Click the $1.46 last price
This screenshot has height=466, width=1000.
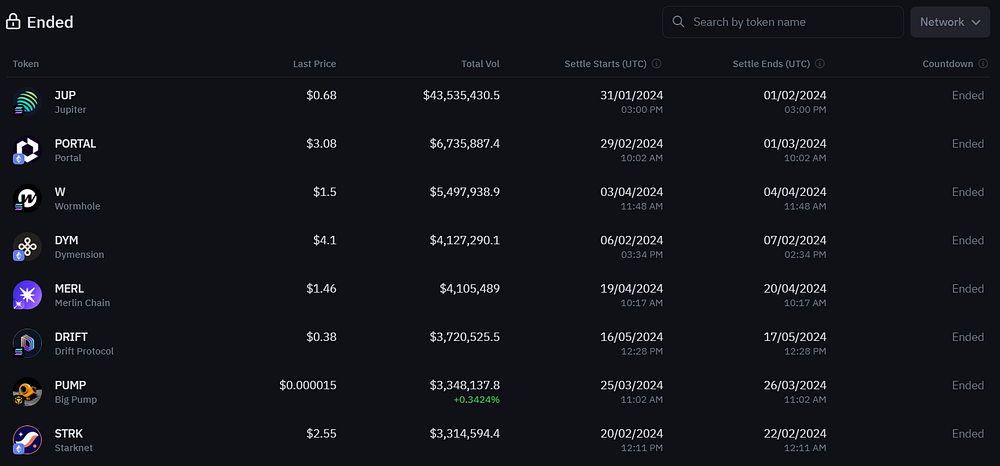(x=321, y=289)
